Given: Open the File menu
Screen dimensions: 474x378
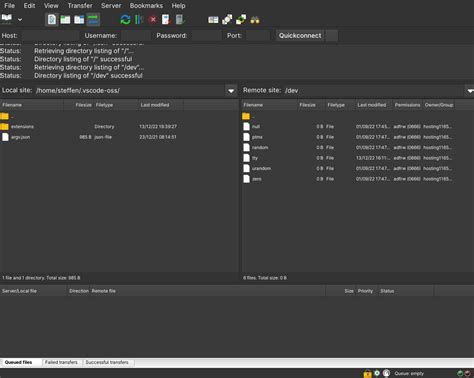Looking at the screenshot, I should (9, 6).
